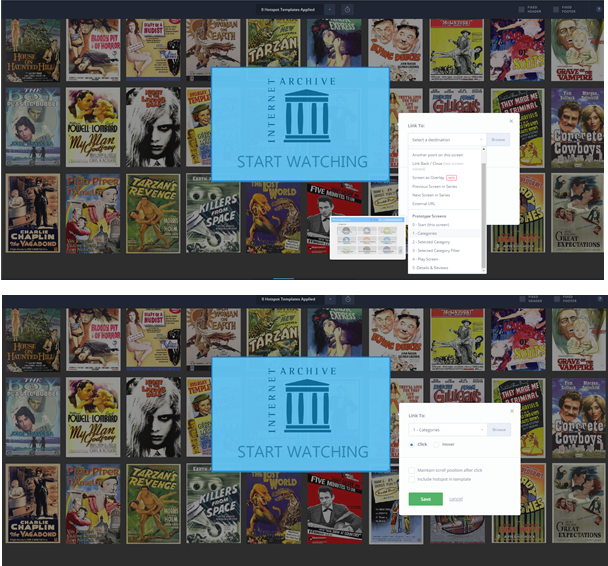This screenshot has height=566, width=608.
Task: Click '0 Hotspot Templates Applied' in upper screenshot
Action: 288,10
